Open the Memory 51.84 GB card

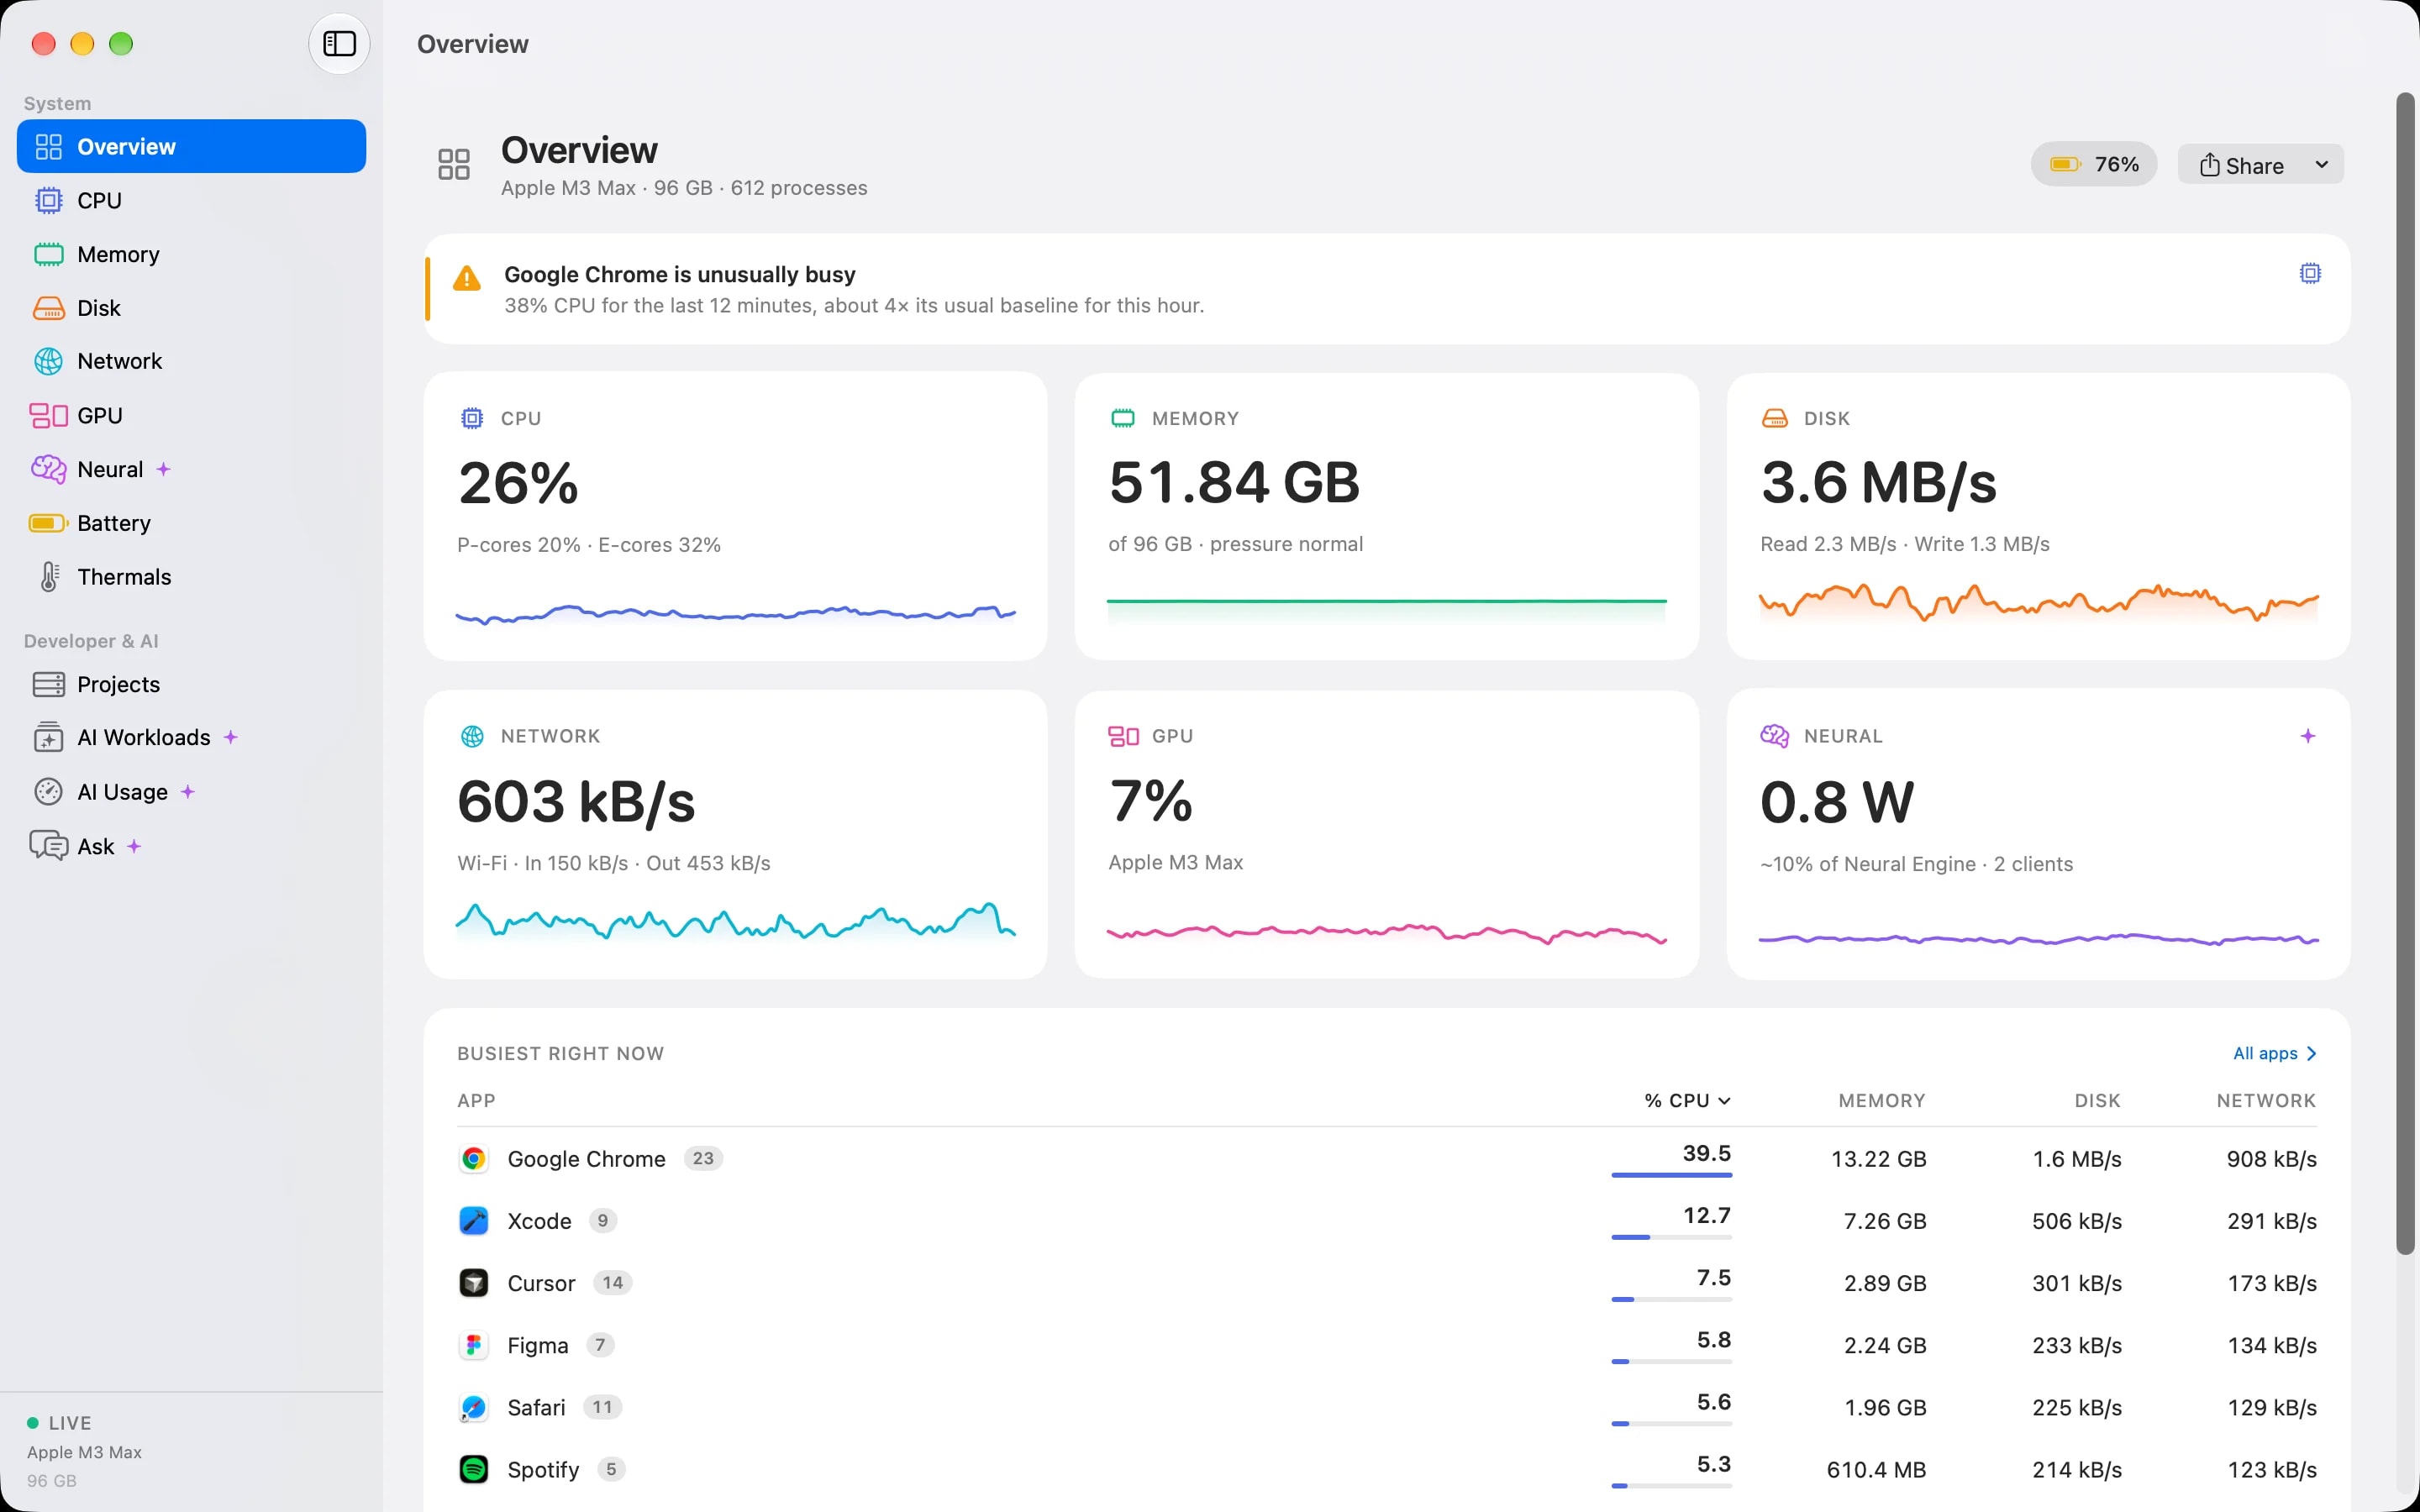(1386, 516)
